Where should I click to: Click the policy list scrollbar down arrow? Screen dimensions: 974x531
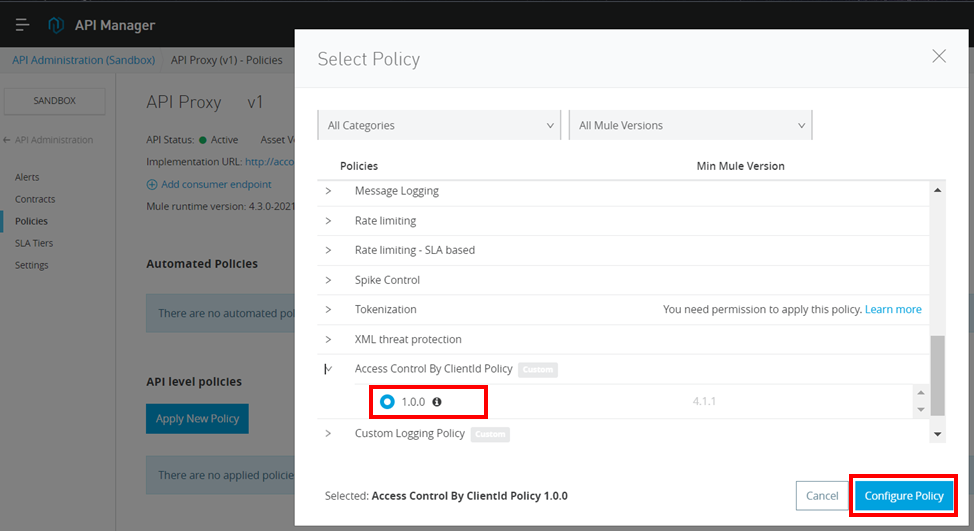pyautogui.click(x=937, y=434)
